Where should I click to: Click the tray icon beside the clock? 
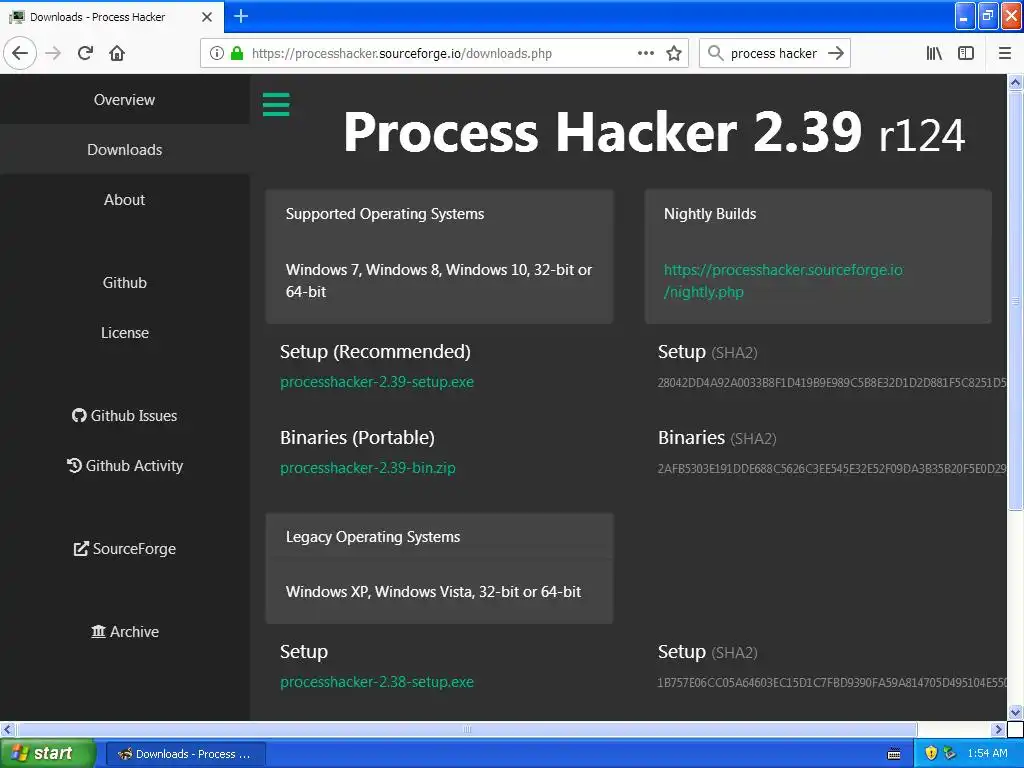tap(950, 754)
